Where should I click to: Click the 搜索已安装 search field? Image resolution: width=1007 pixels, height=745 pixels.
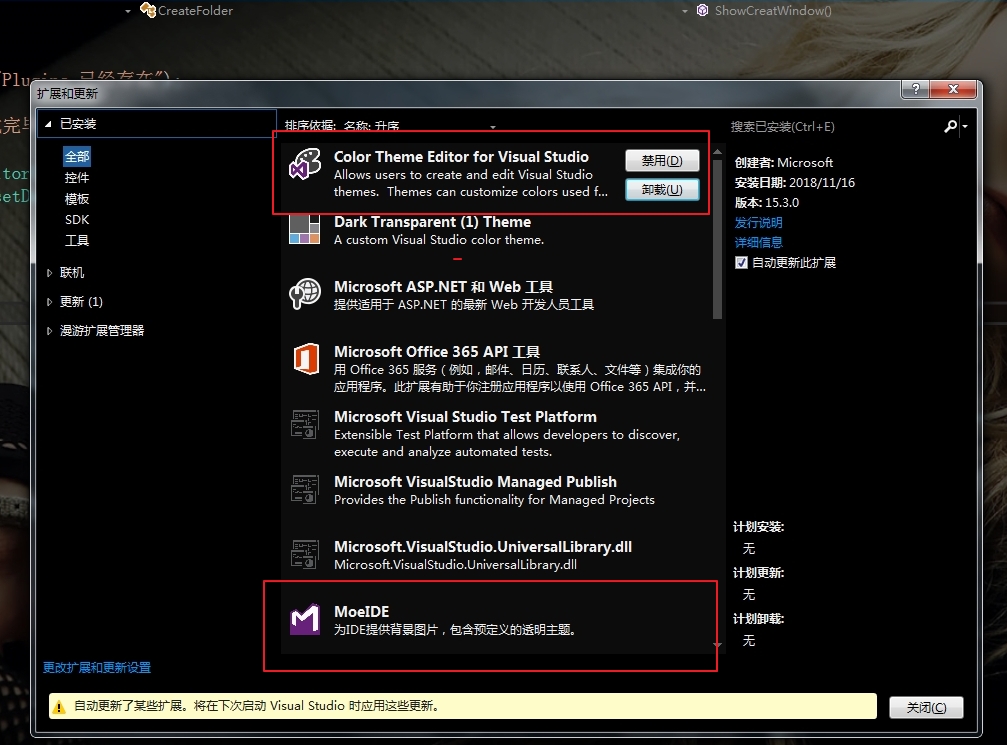(835, 127)
